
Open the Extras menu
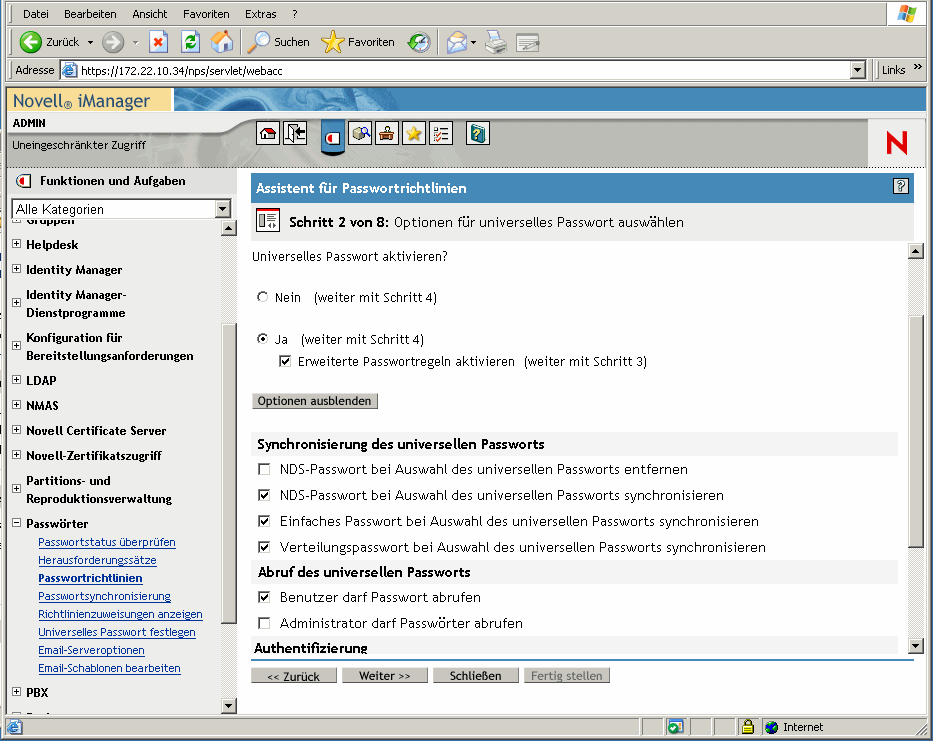click(x=260, y=13)
